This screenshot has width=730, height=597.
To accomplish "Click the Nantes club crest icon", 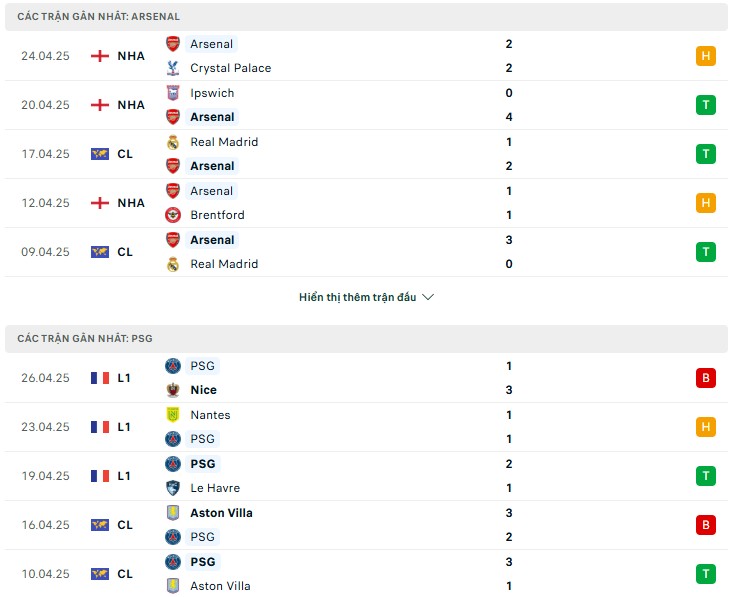I will pos(173,415).
